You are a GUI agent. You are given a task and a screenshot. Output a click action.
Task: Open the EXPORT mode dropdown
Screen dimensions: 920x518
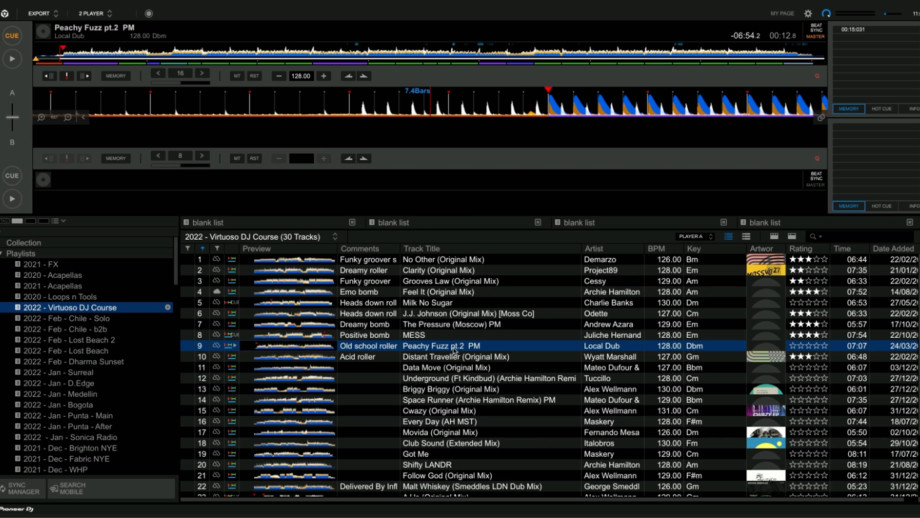43,13
